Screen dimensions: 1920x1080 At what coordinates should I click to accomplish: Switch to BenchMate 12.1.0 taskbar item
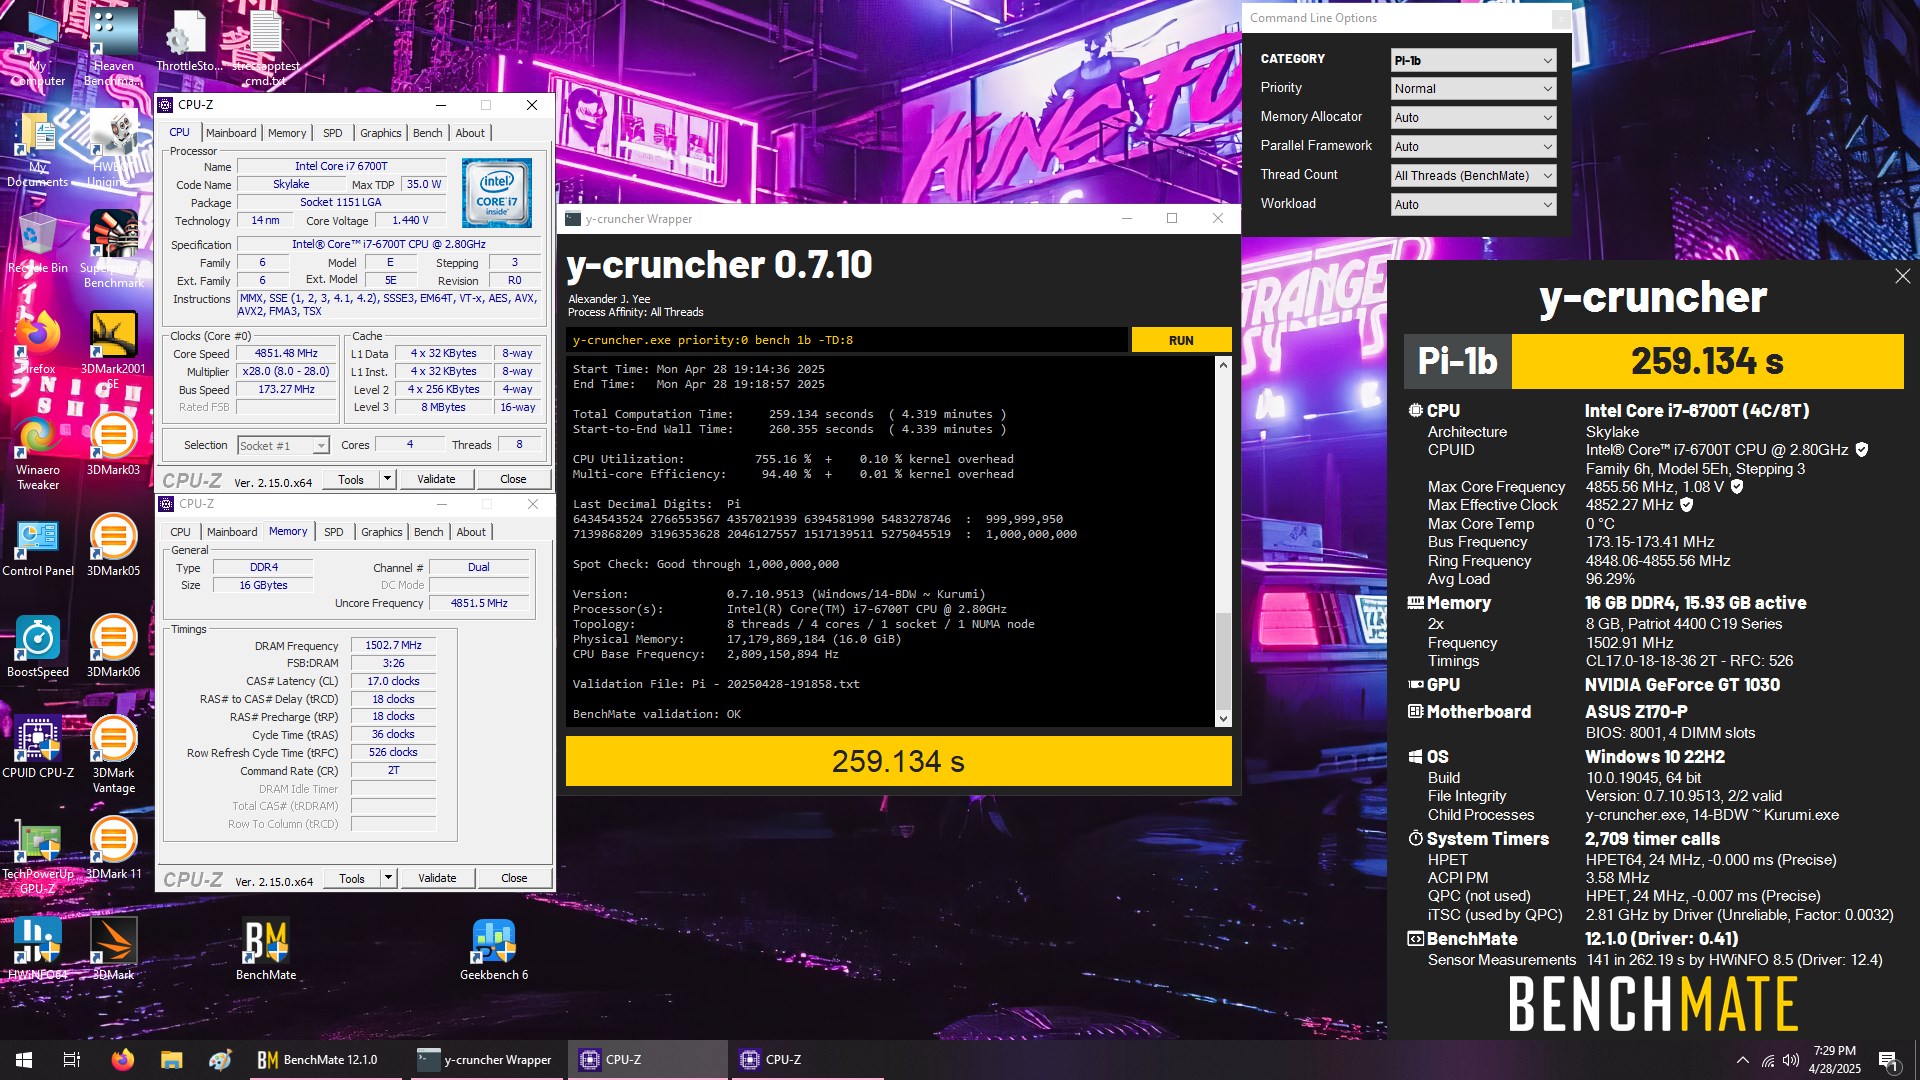coord(324,1060)
